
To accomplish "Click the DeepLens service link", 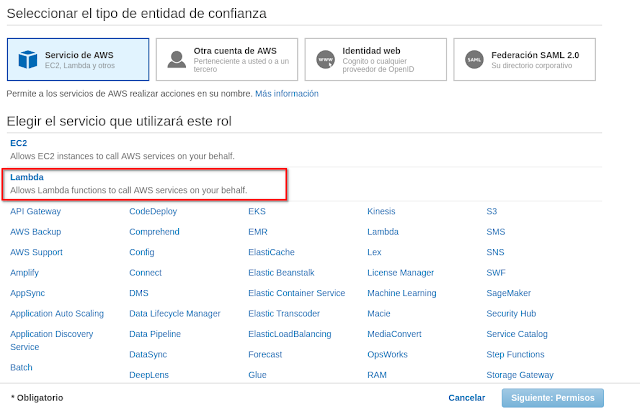I will point(149,375).
